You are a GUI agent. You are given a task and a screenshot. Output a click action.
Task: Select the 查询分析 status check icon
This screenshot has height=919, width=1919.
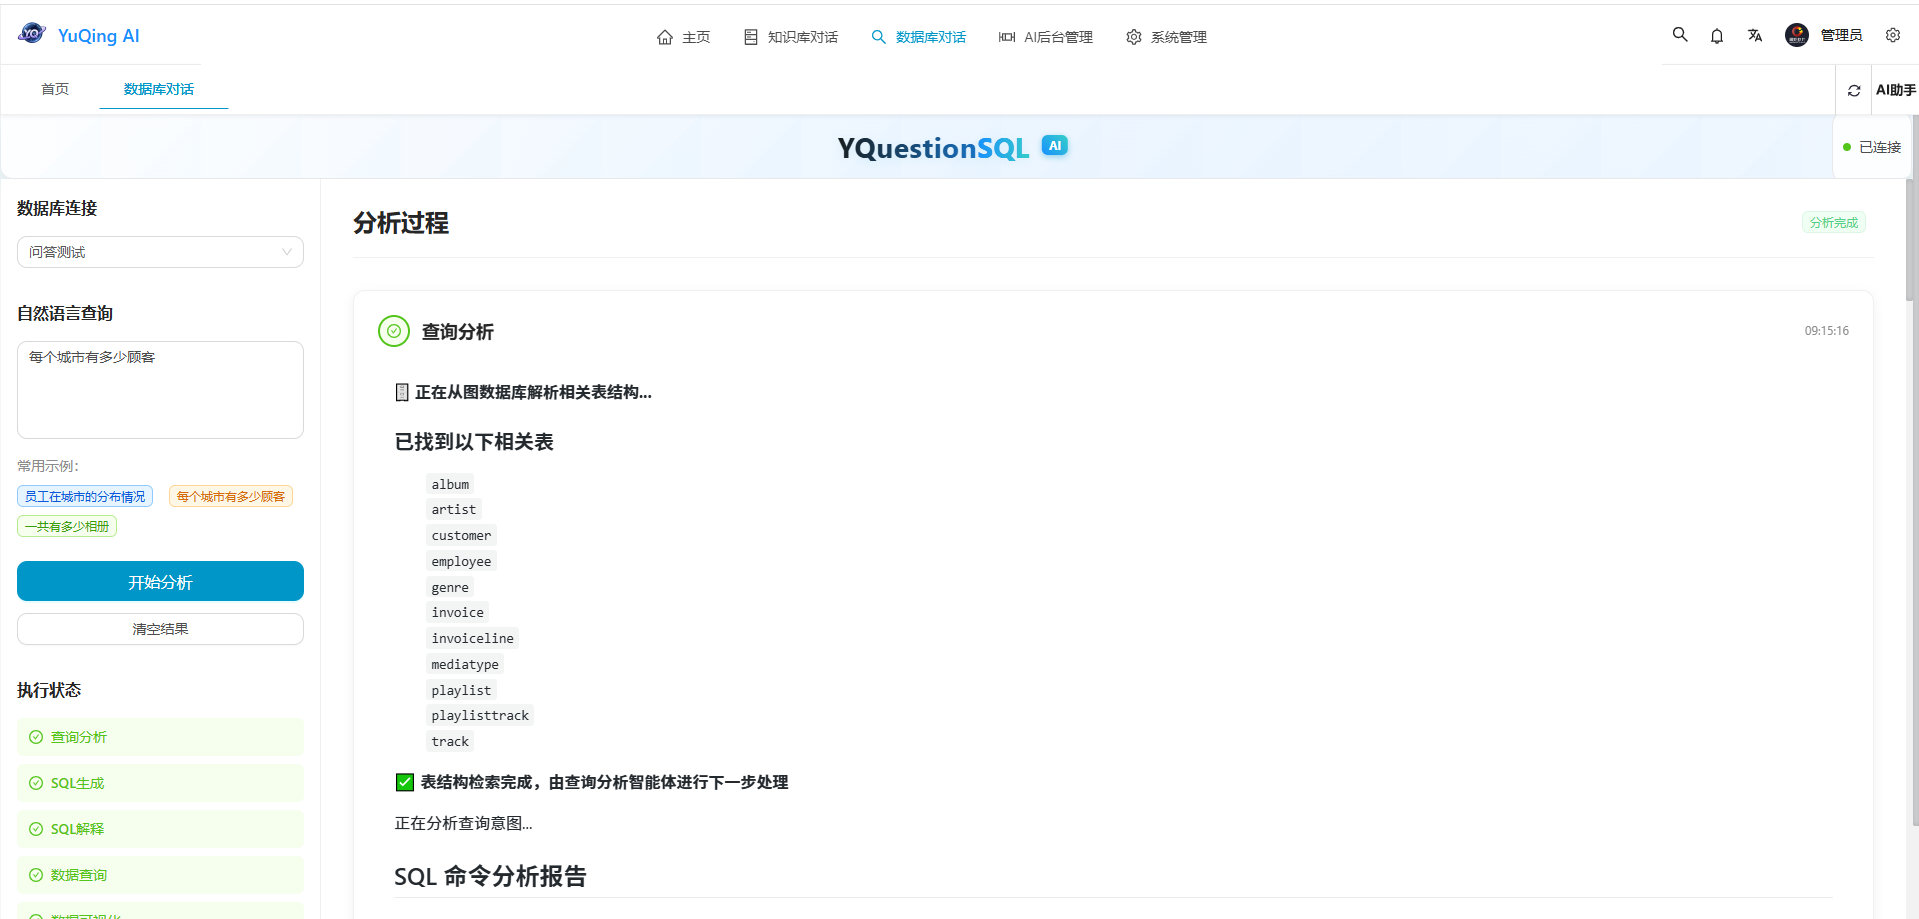pos(35,737)
